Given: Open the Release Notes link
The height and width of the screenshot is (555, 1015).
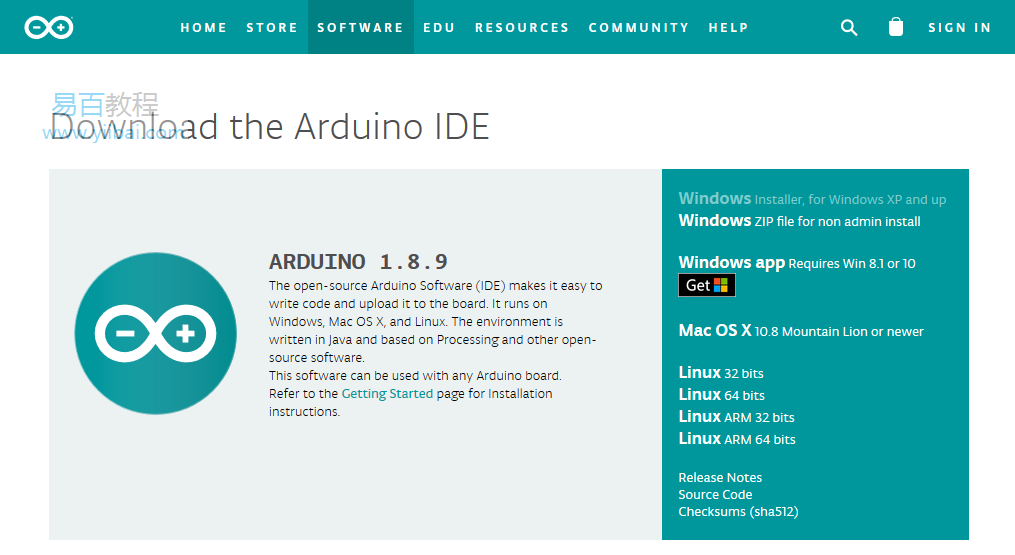Looking at the screenshot, I should [x=720, y=477].
